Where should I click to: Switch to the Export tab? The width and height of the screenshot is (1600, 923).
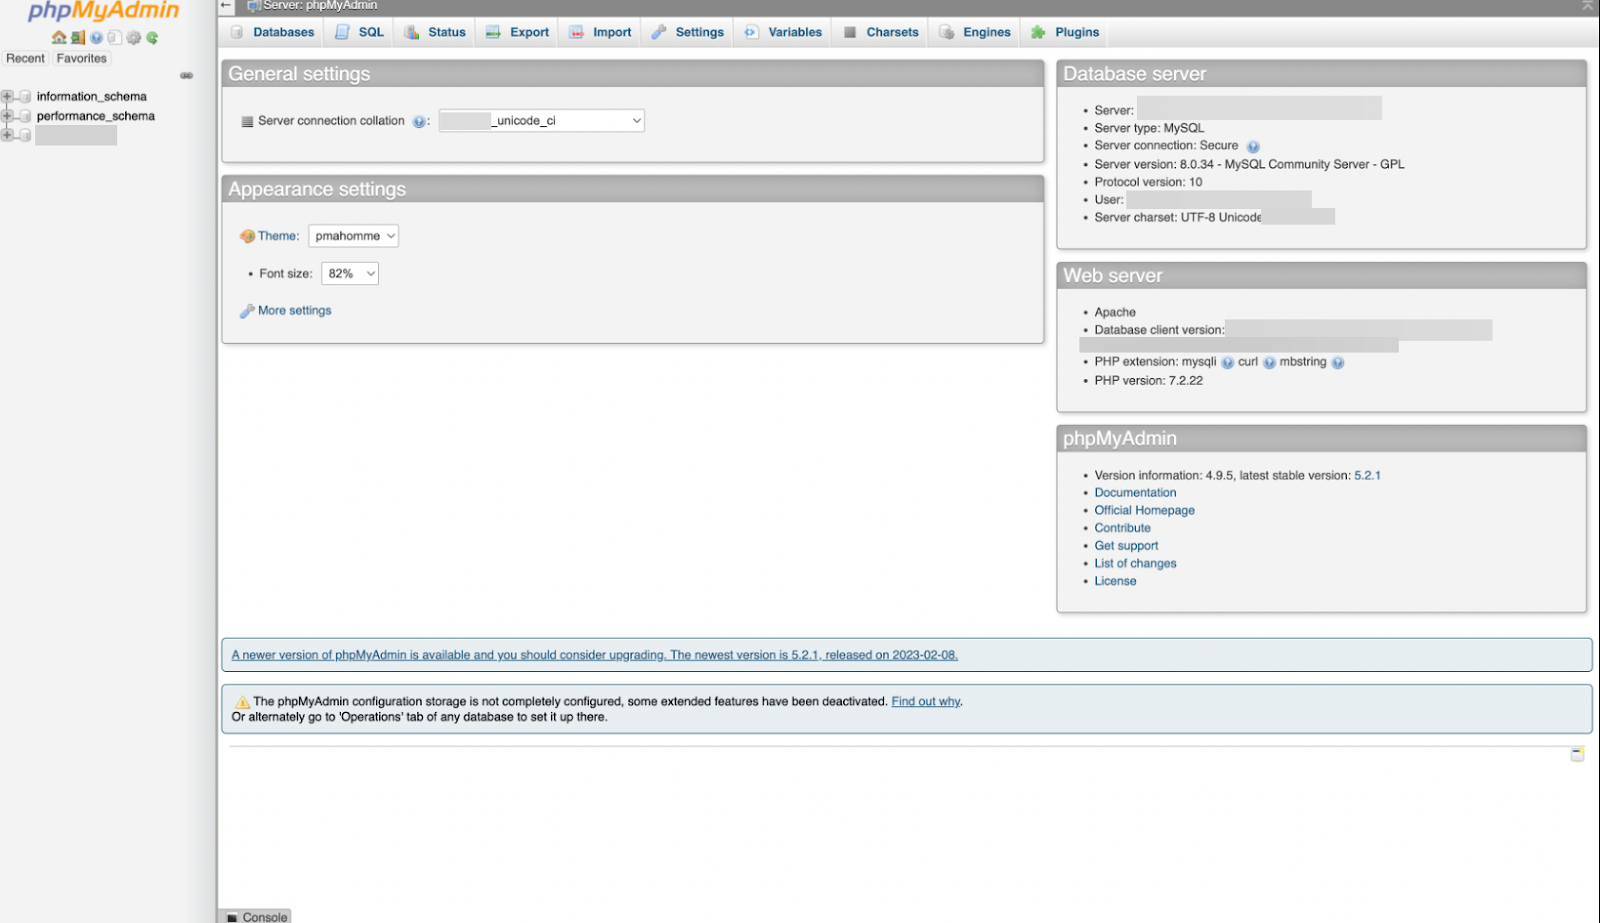(517, 32)
